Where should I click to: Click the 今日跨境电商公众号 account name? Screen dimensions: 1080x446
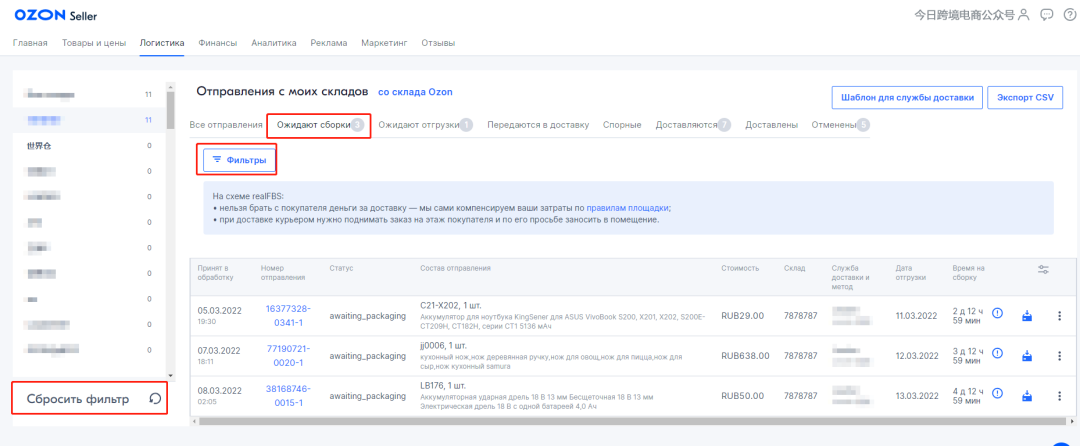(x=964, y=14)
